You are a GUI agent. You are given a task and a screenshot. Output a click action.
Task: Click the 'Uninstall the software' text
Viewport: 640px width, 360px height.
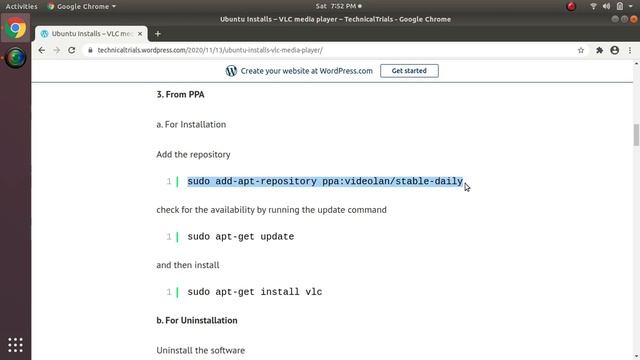tap(201, 350)
